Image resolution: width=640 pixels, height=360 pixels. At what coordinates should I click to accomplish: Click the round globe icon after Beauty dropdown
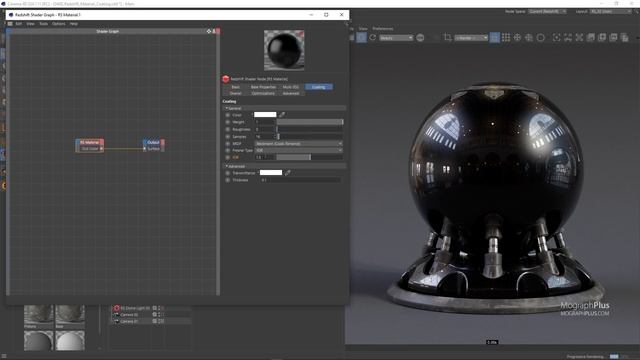tap(420, 38)
